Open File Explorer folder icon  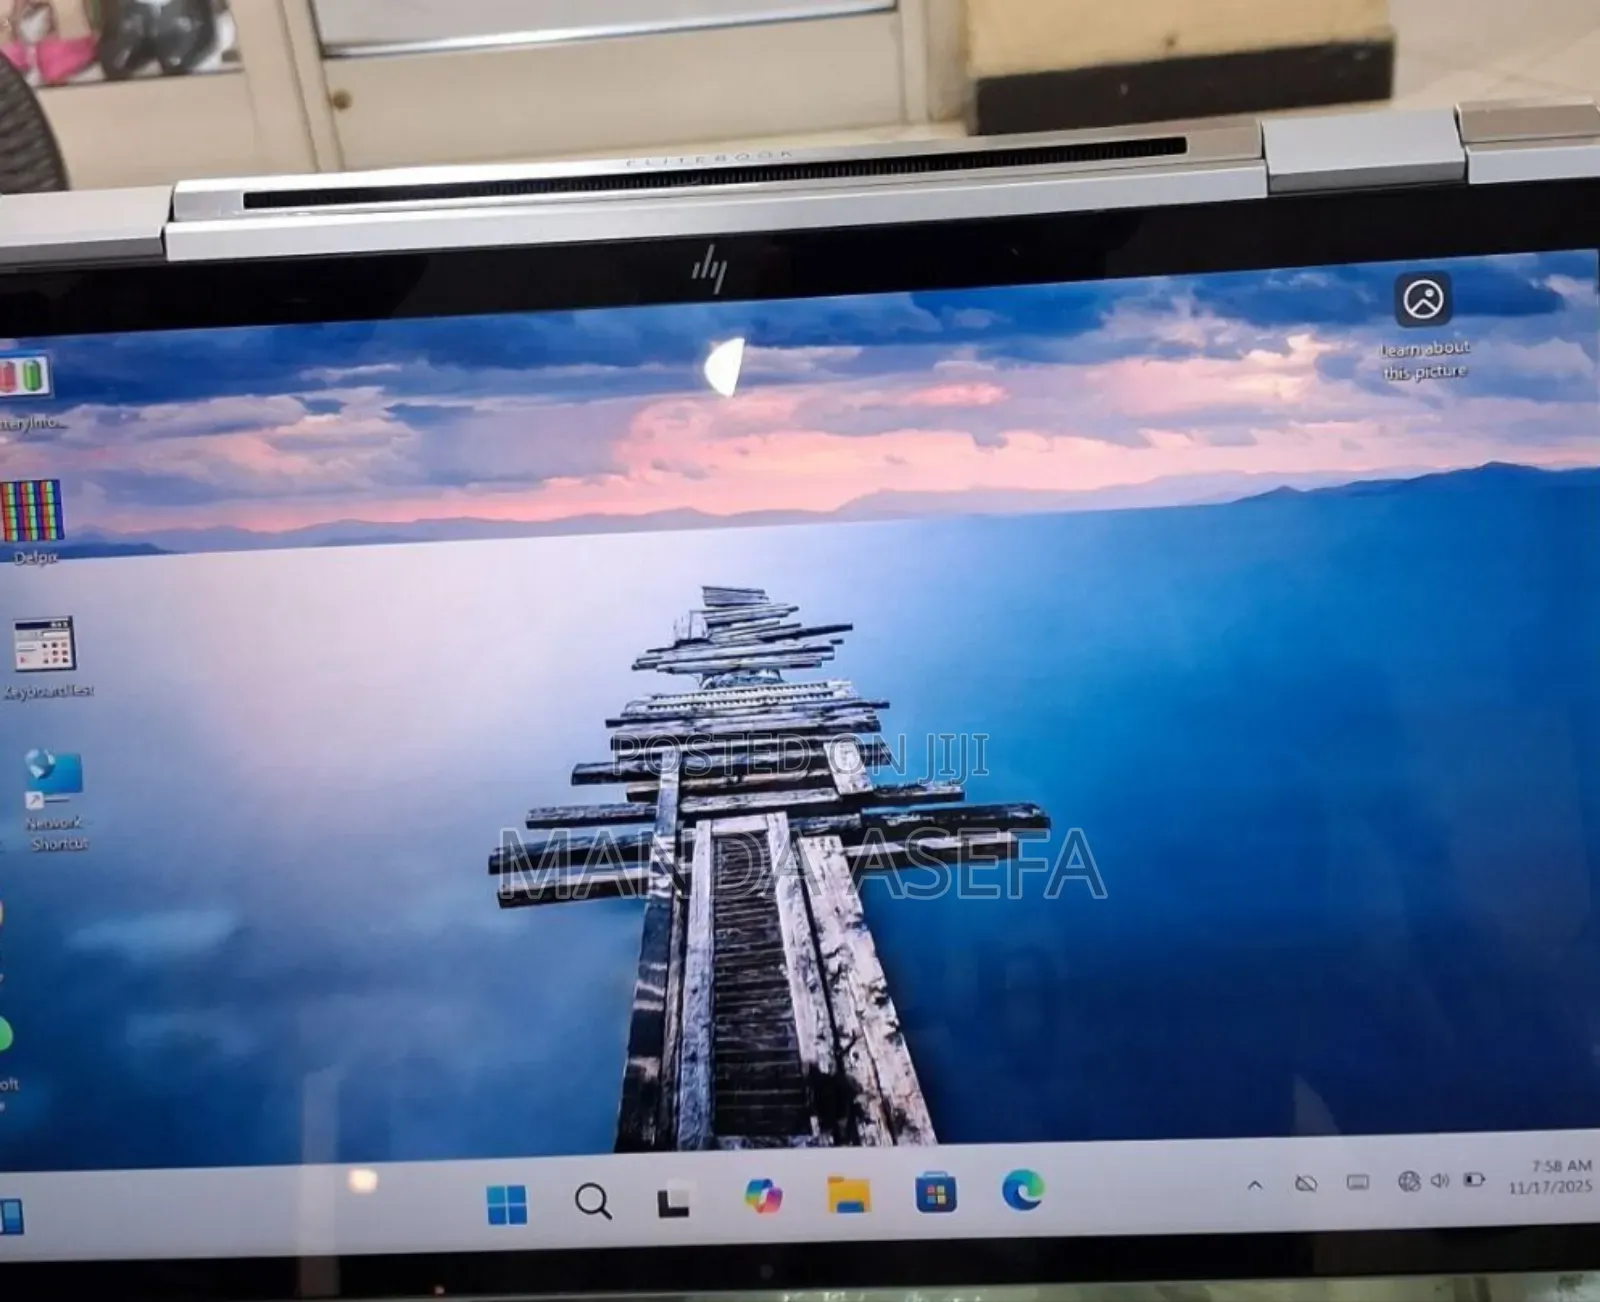click(849, 1194)
